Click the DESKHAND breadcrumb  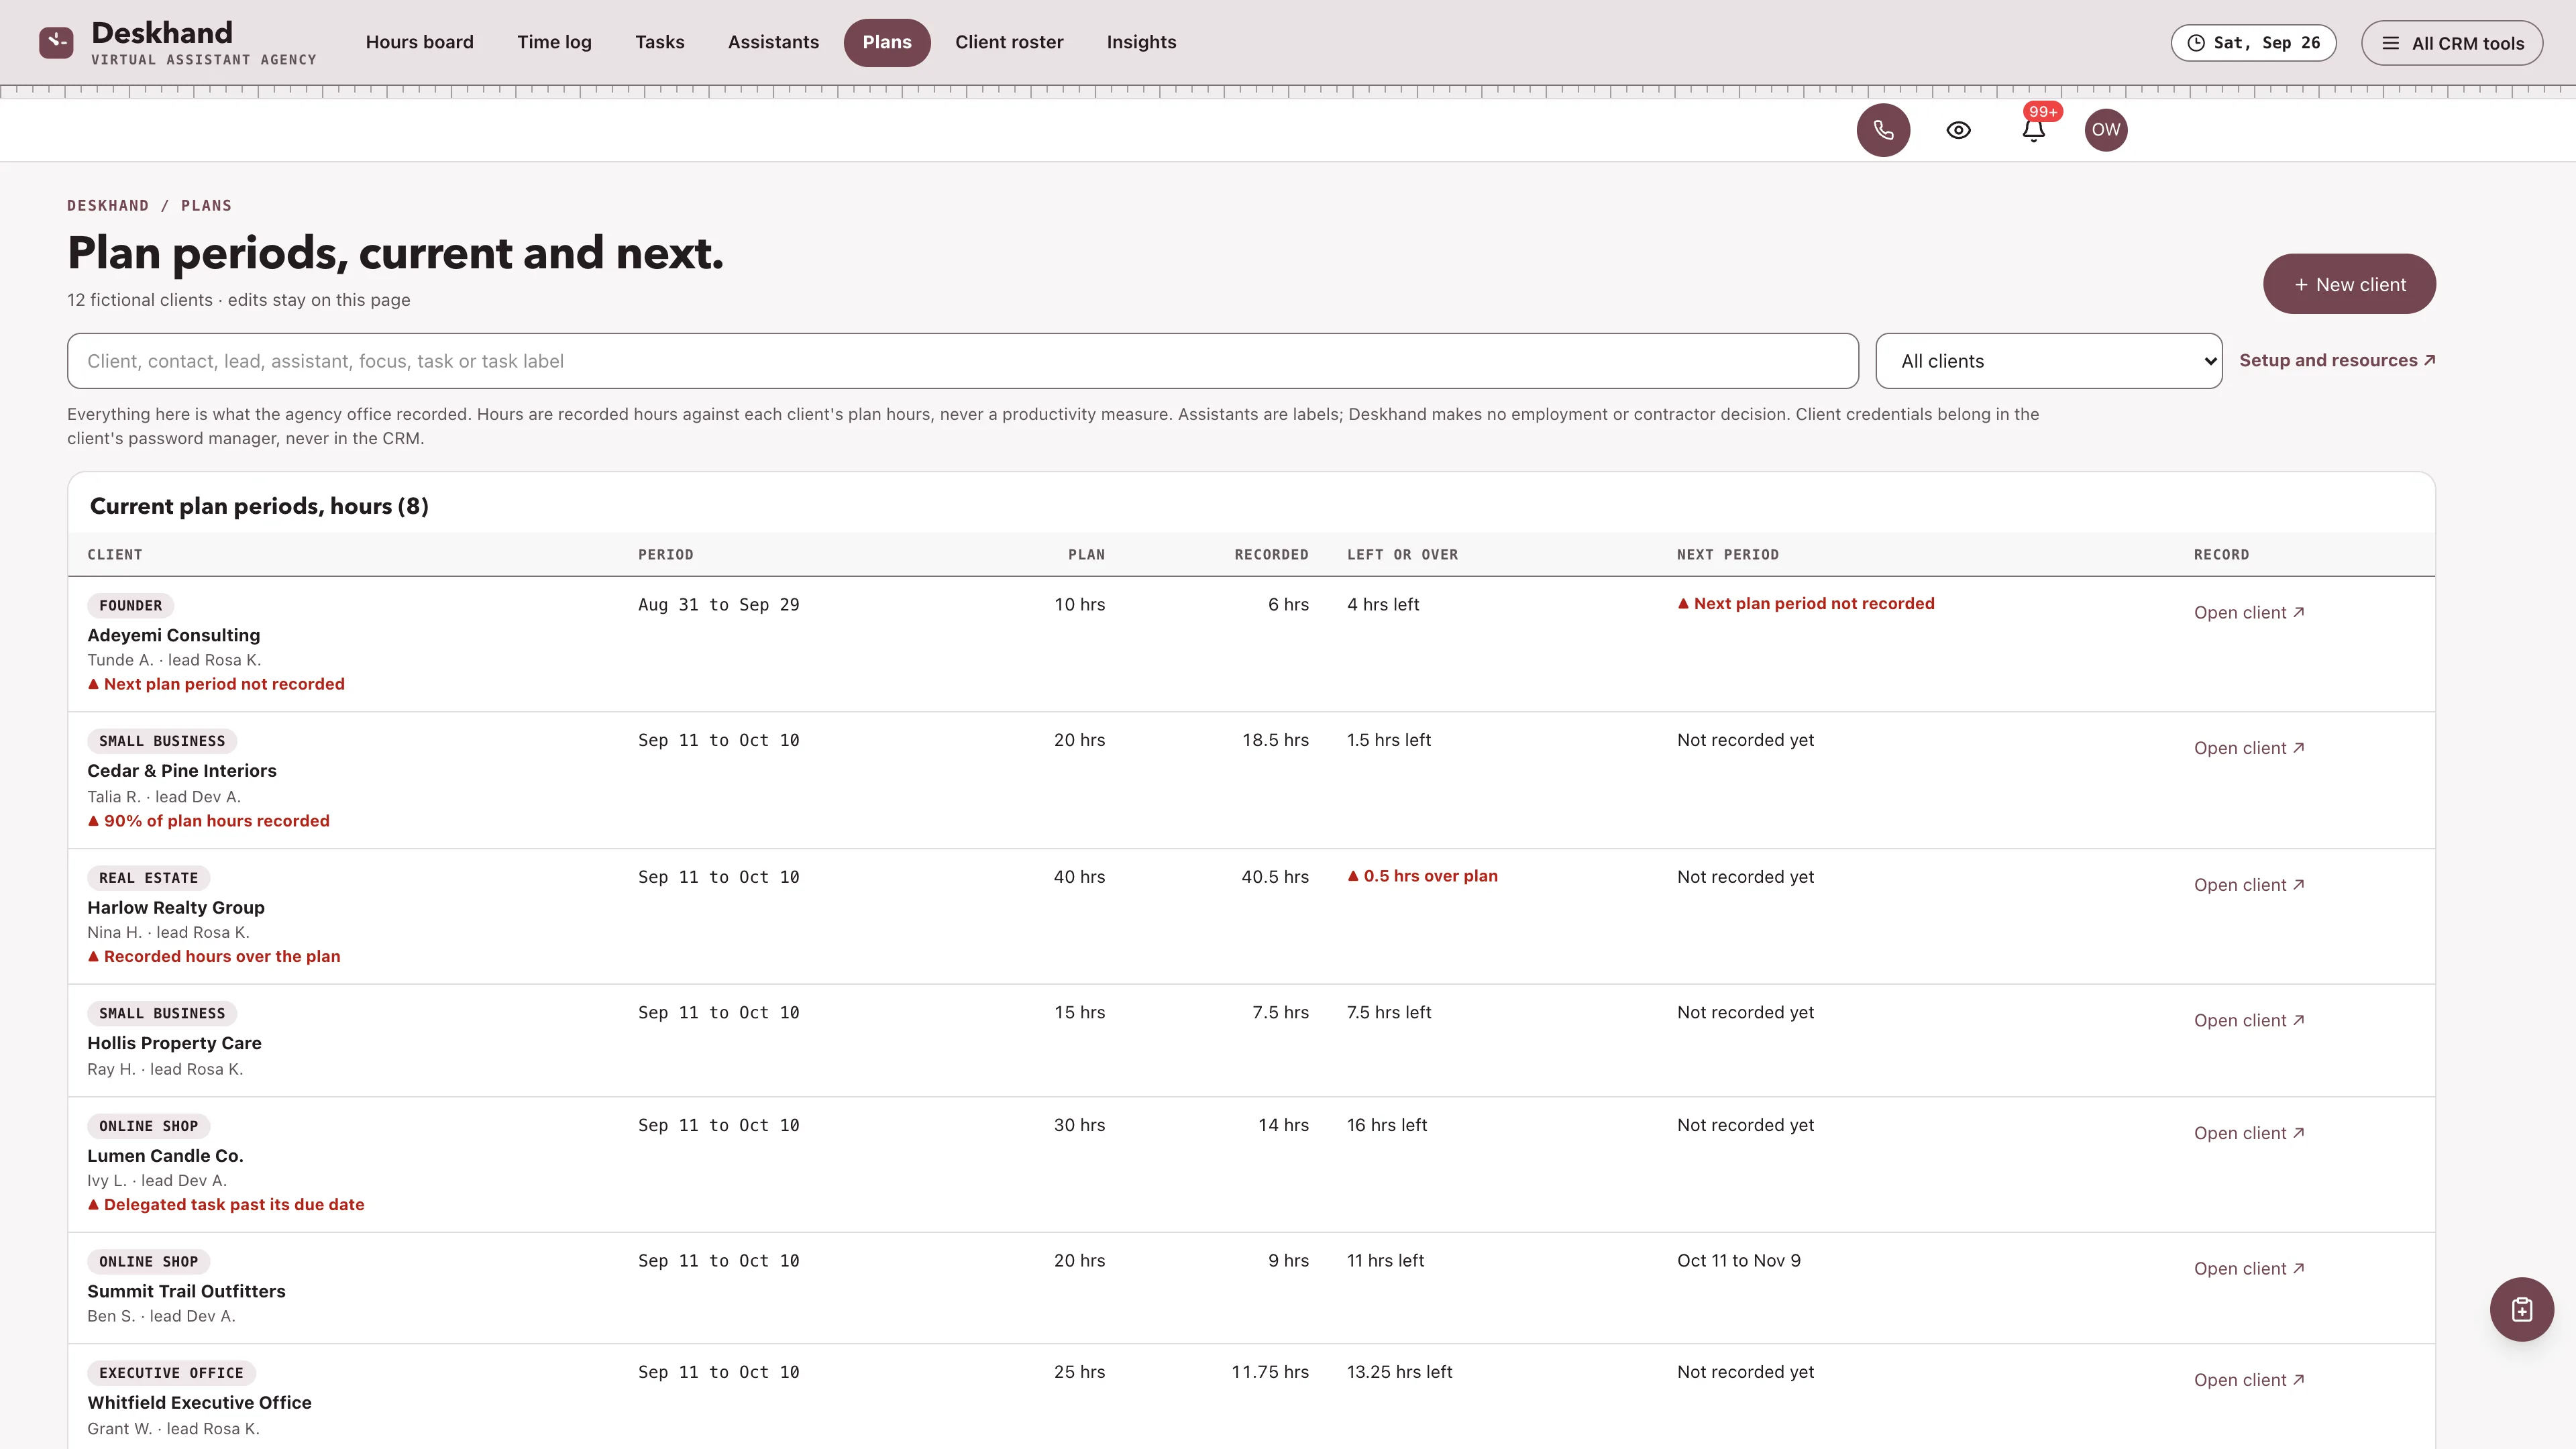pos(108,205)
